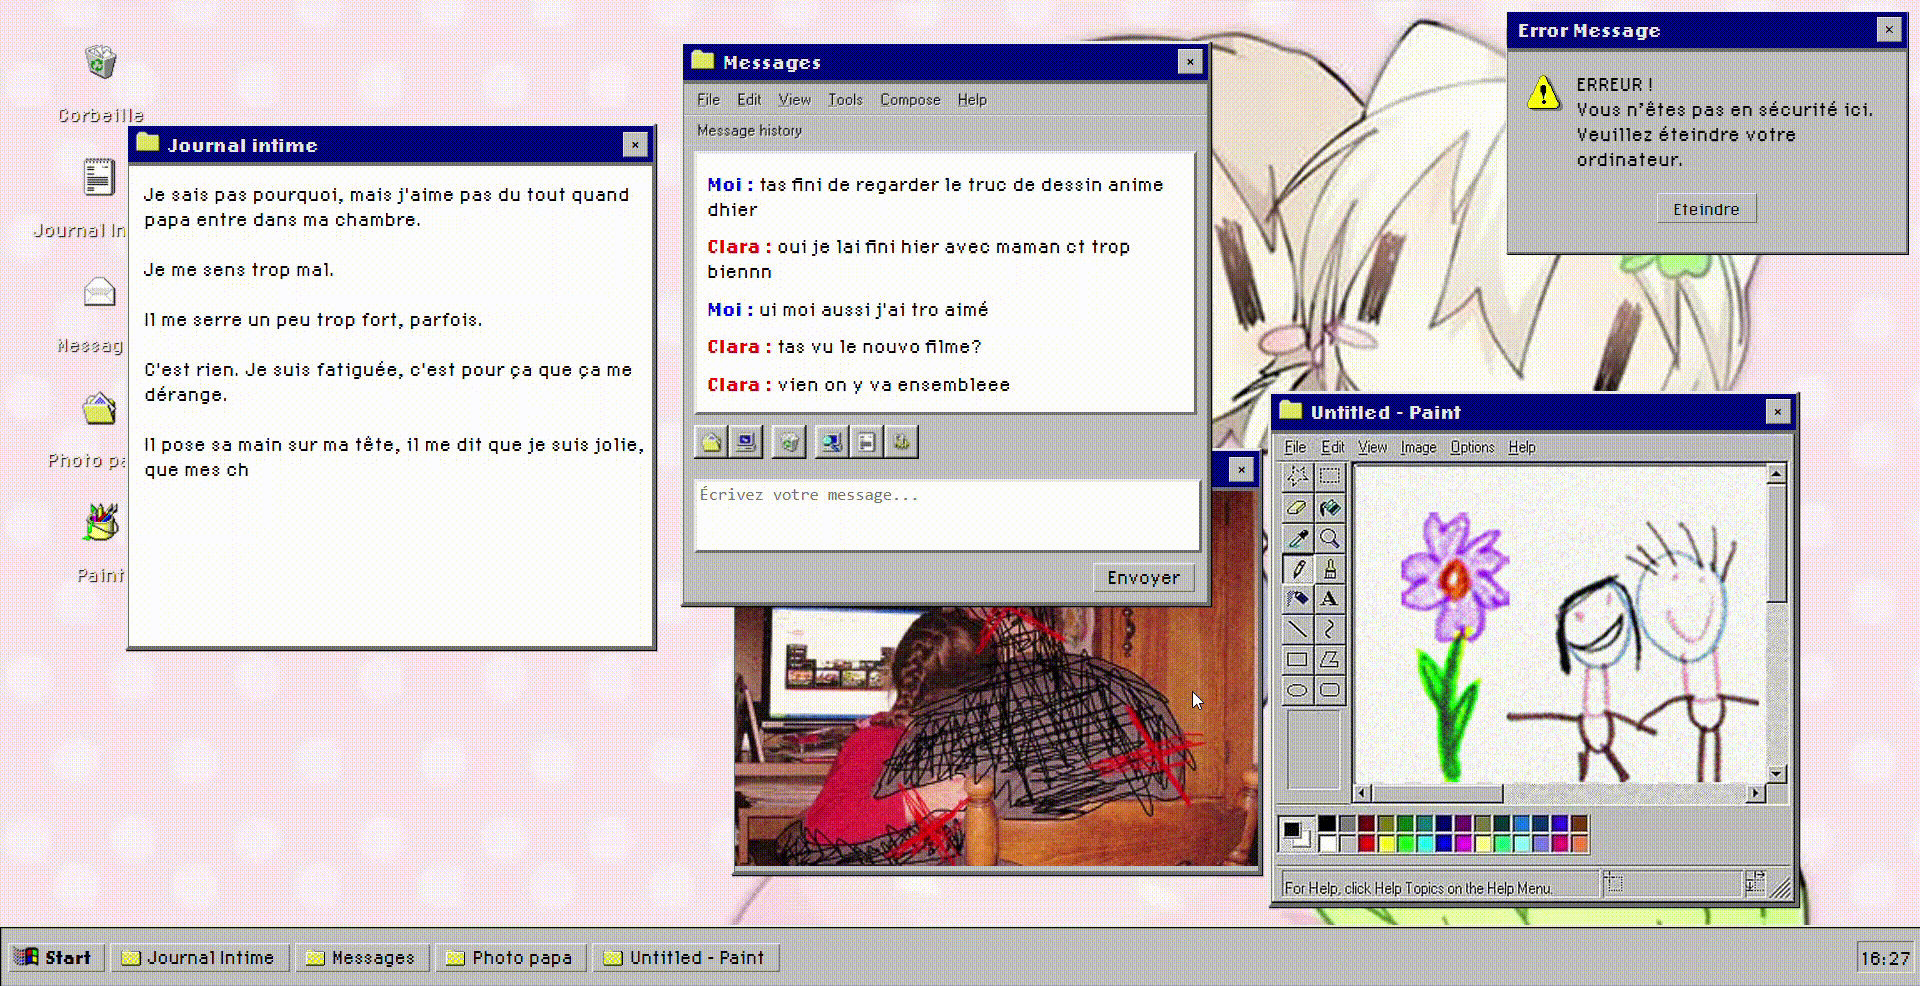
Task: Open the Start menu on the taskbar
Action: tap(55, 957)
